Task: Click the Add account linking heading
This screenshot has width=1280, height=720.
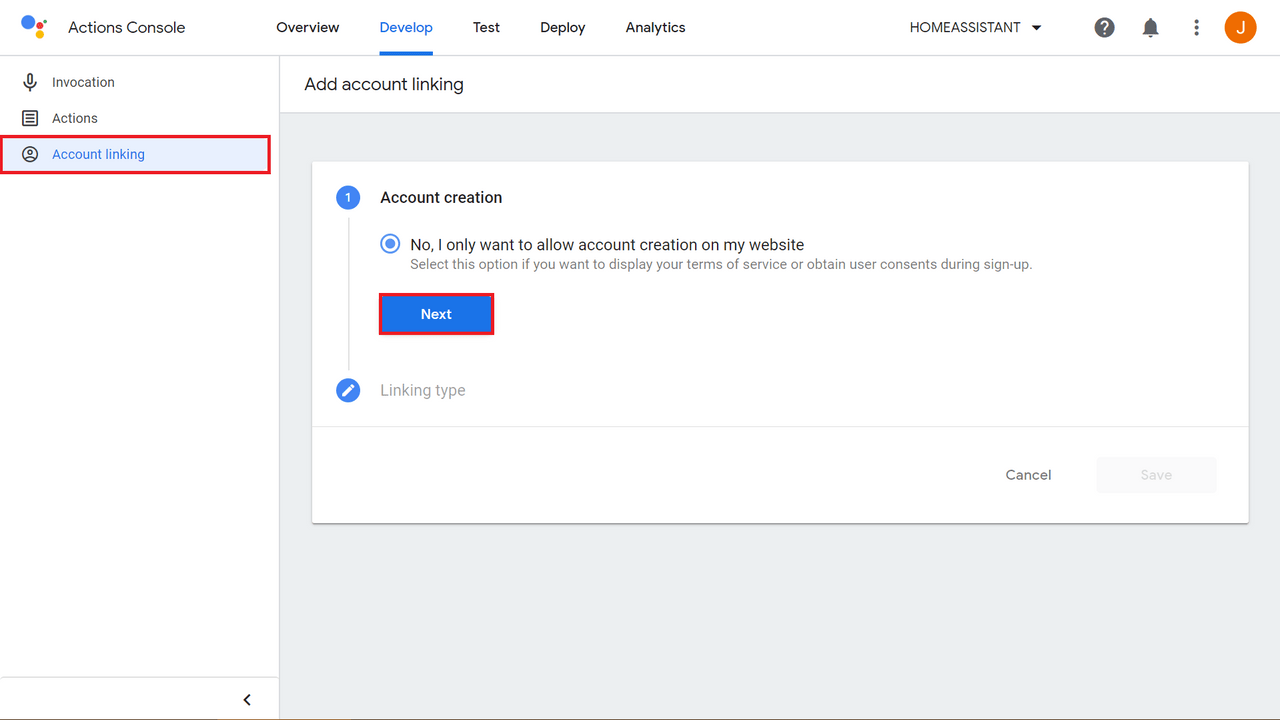Action: click(384, 84)
